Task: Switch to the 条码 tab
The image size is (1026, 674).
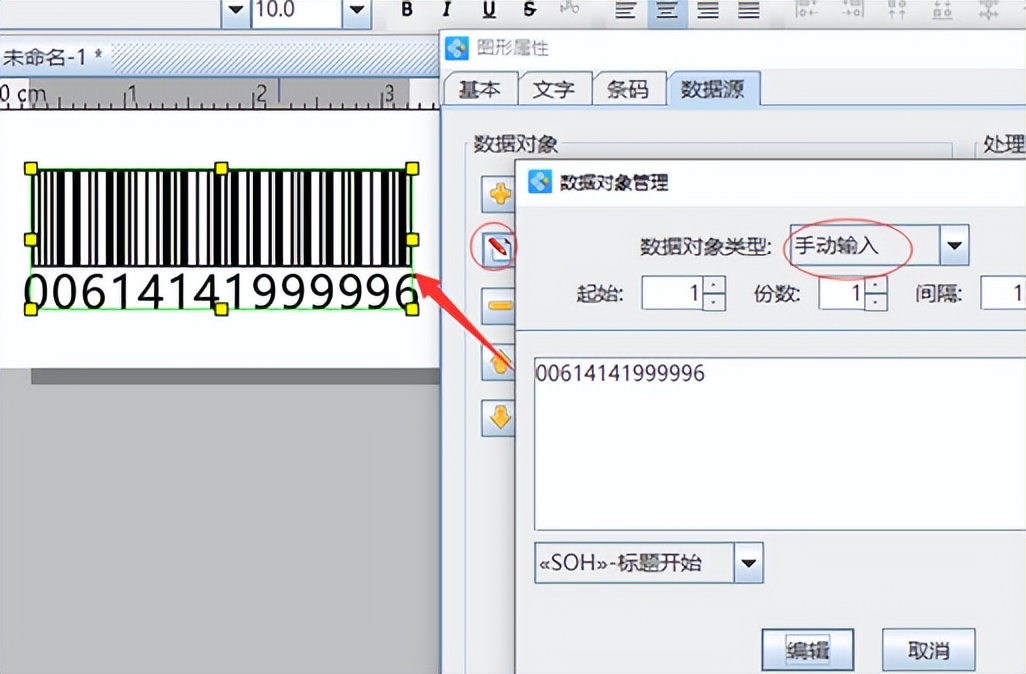Action: (630, 88)
